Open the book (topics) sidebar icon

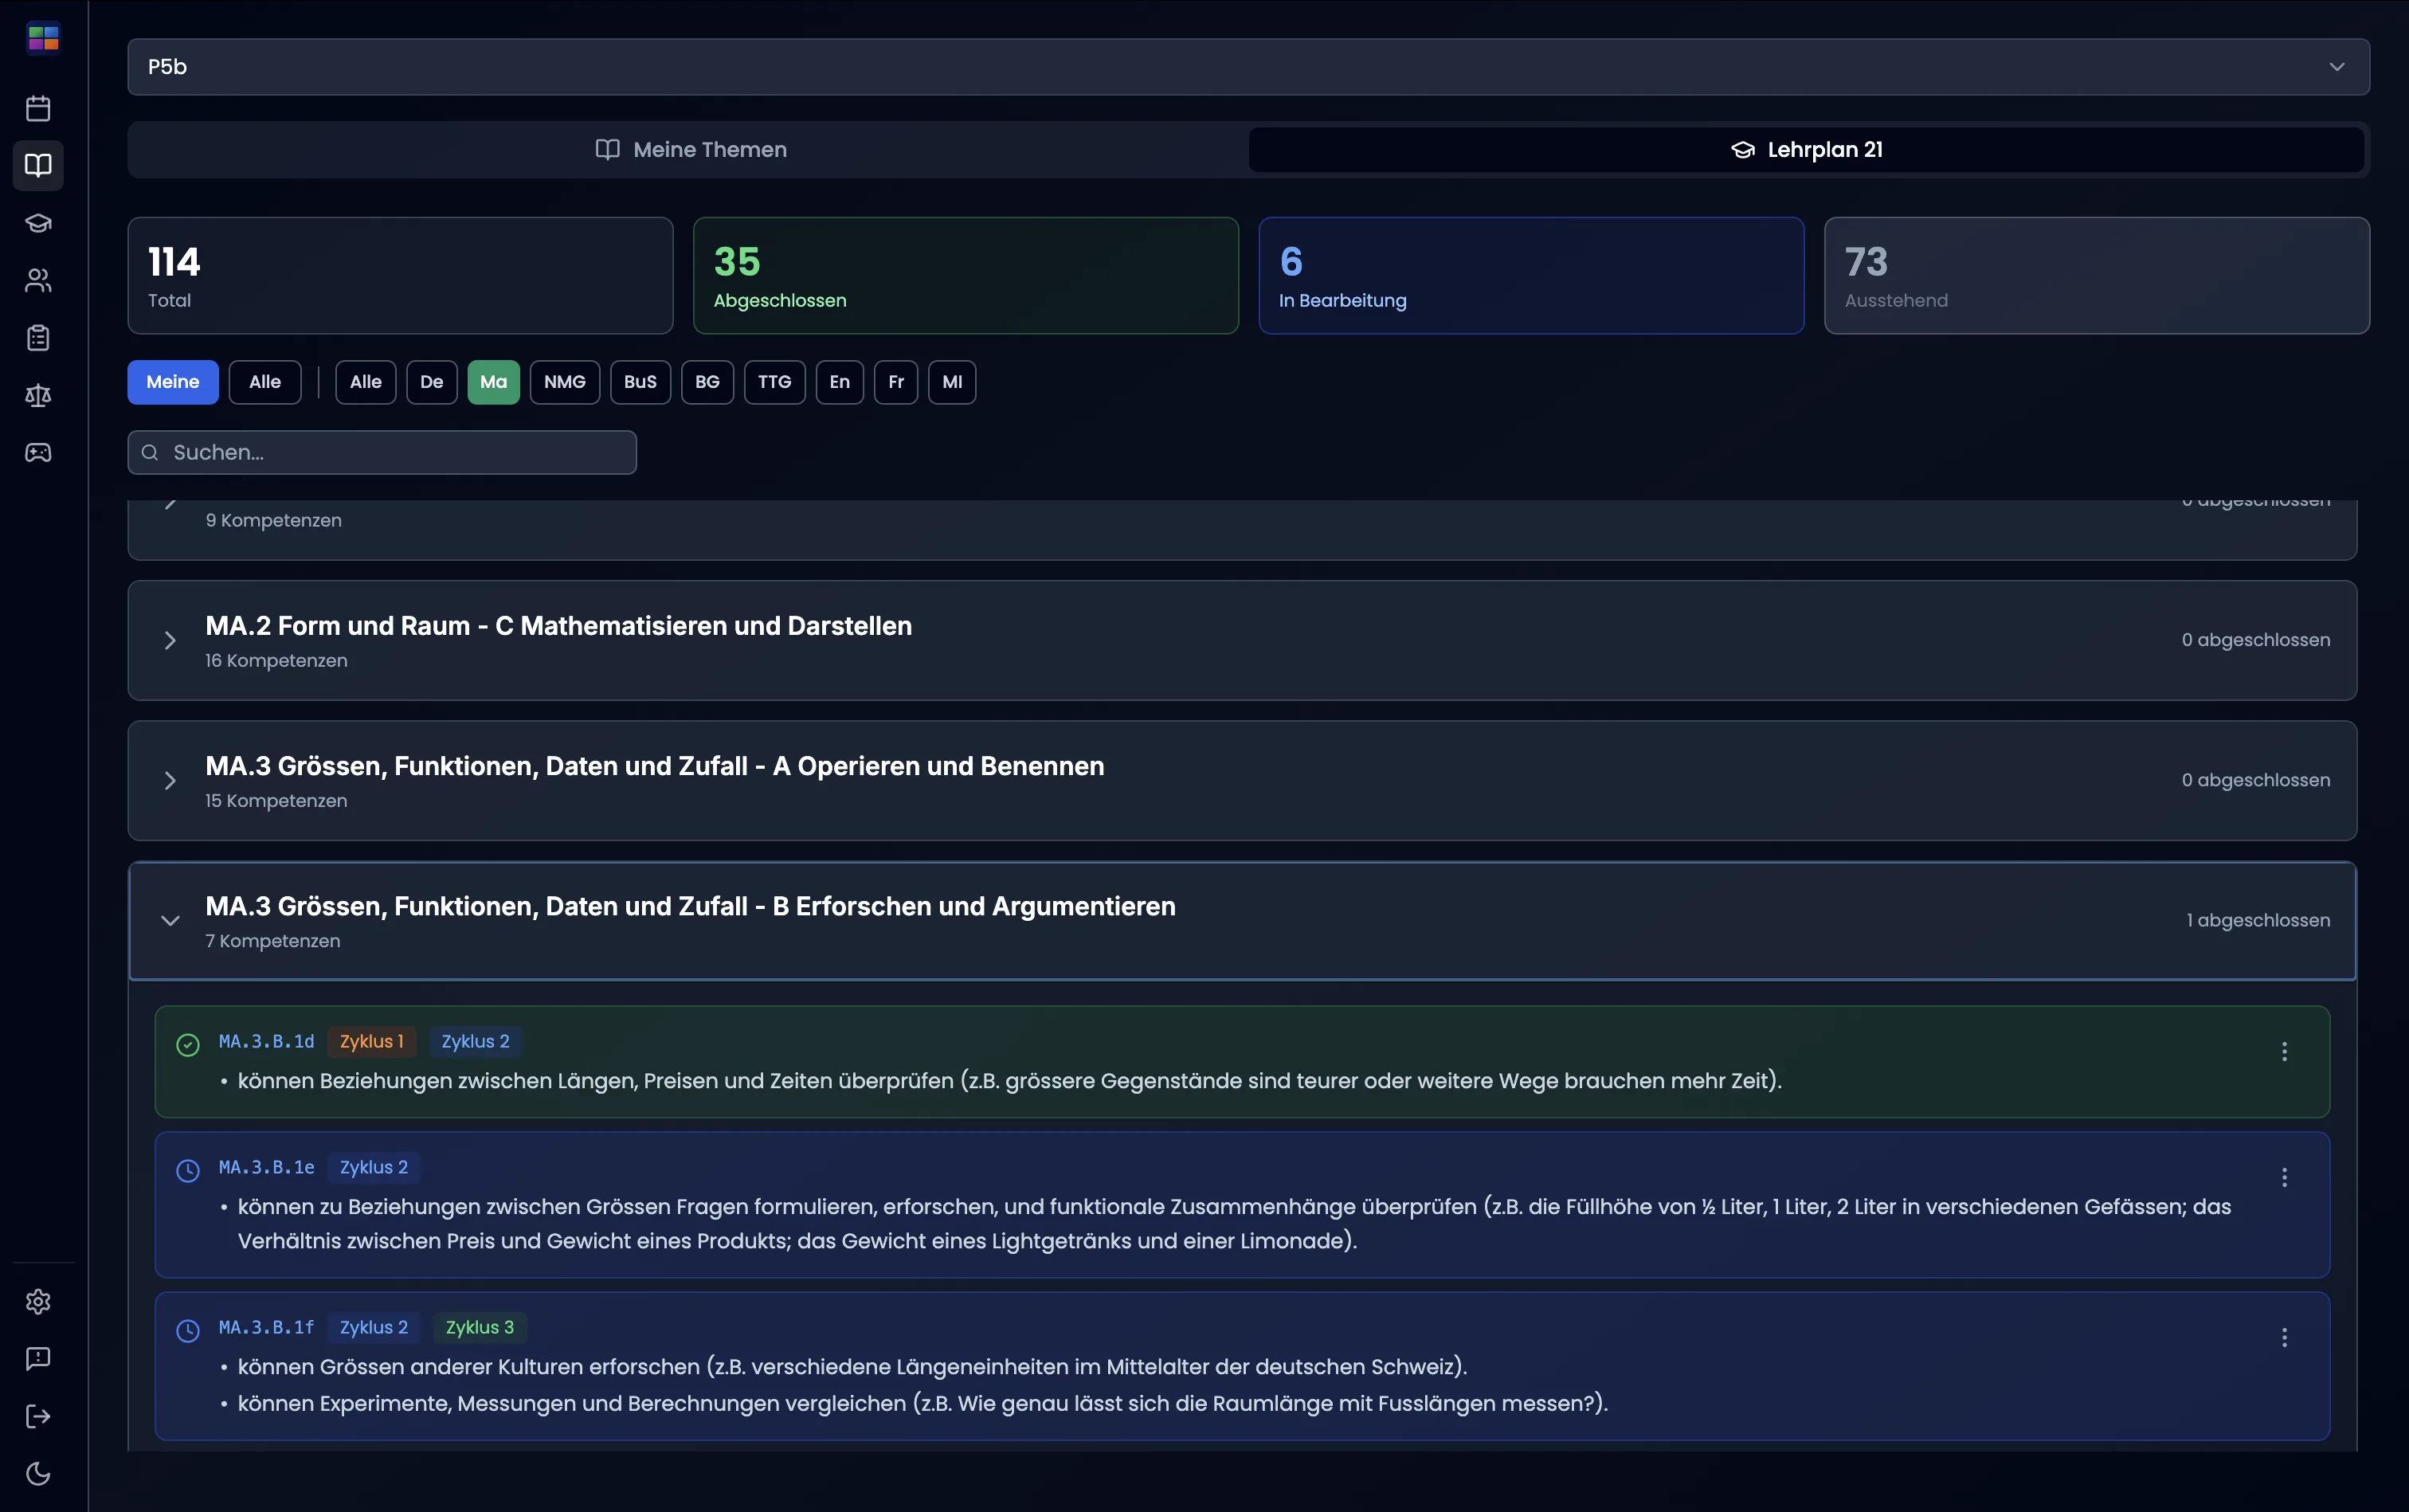coord(38,165)
